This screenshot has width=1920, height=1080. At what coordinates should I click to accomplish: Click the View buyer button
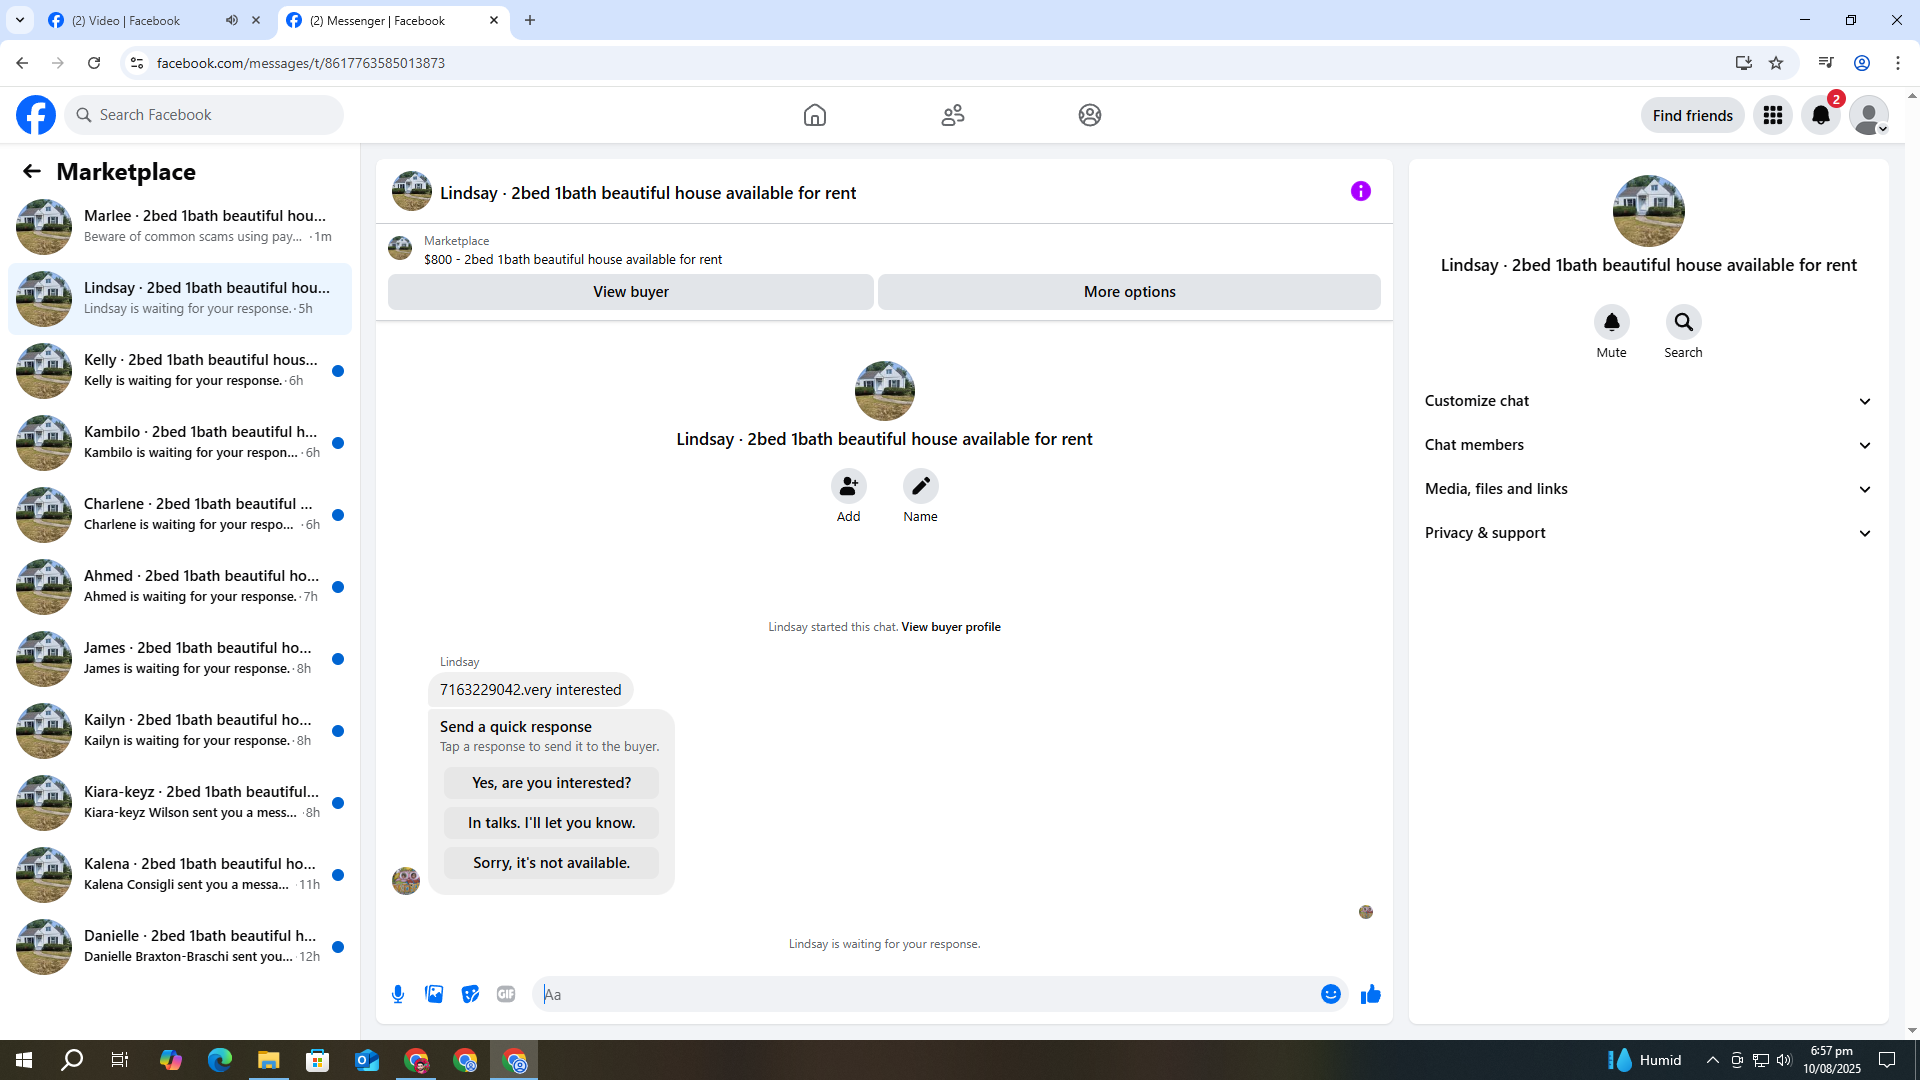click(630, 292)
